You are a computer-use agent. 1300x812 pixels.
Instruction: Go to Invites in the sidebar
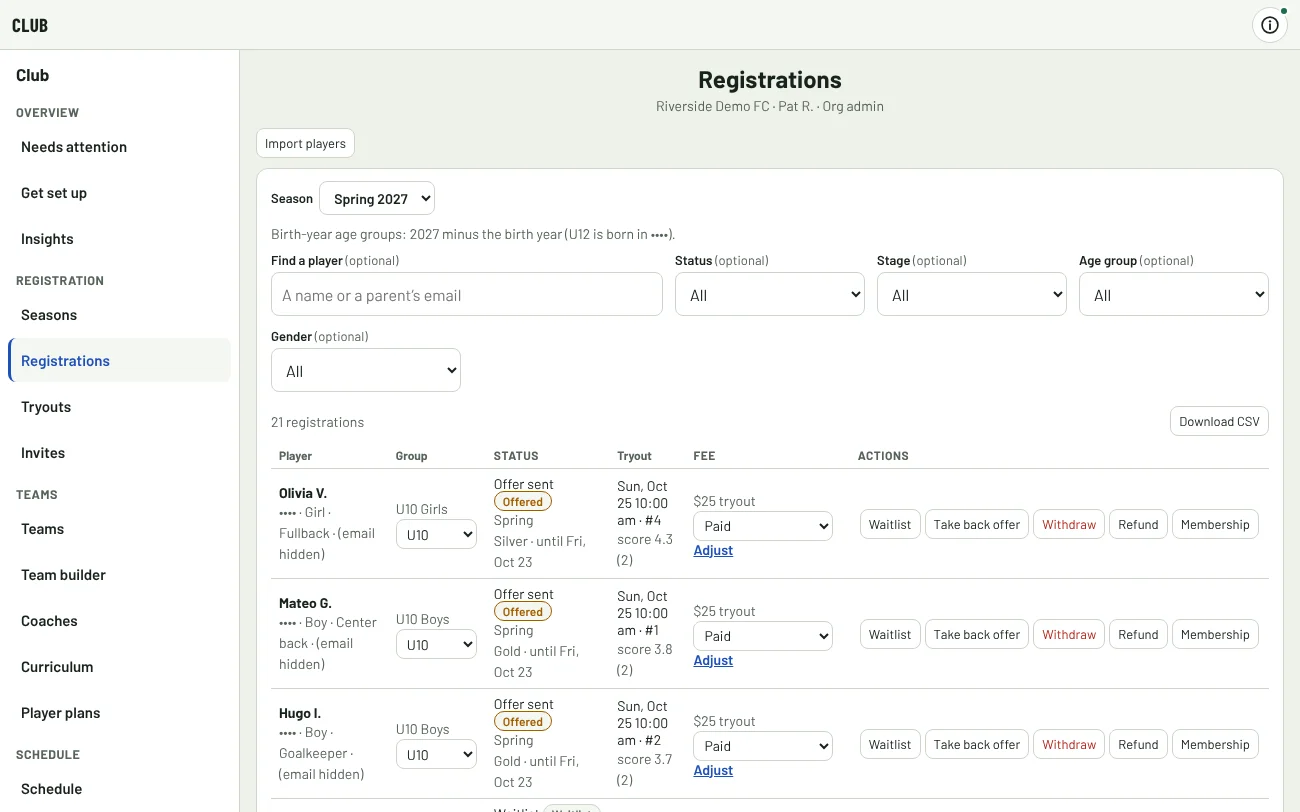point(119,453)
